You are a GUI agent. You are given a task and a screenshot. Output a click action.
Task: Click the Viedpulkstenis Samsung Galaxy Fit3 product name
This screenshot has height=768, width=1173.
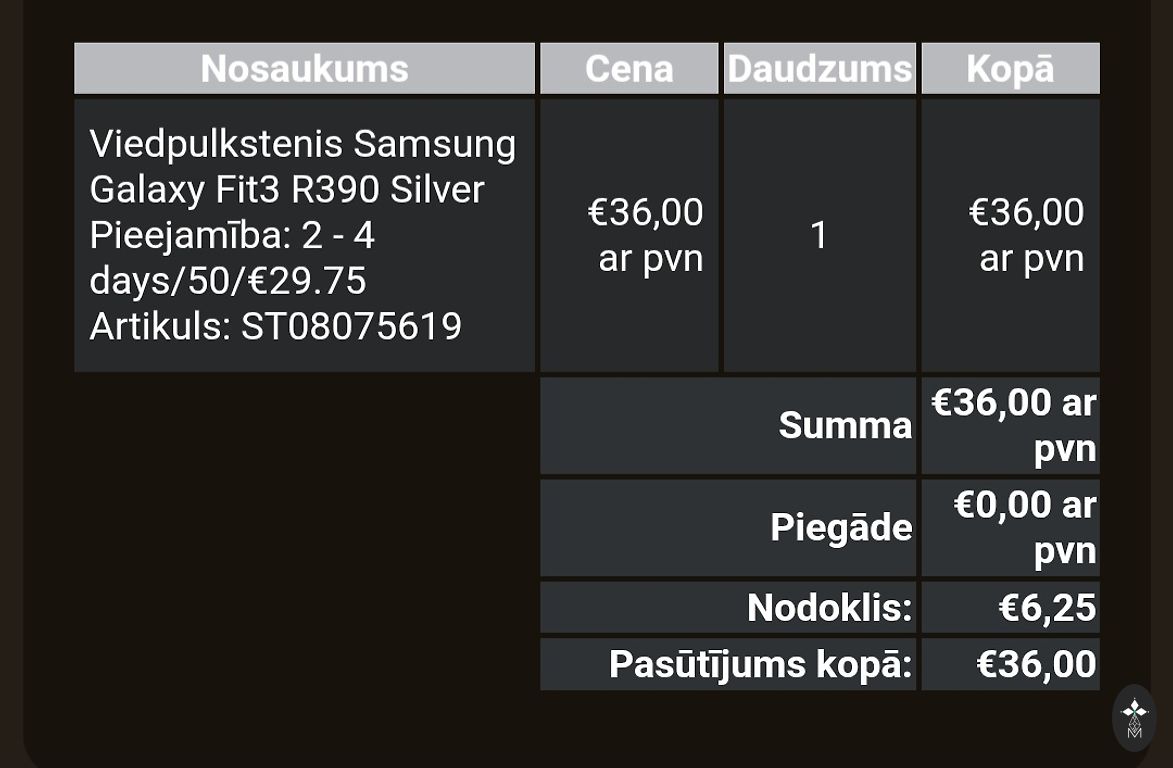[x=302, y=166]
